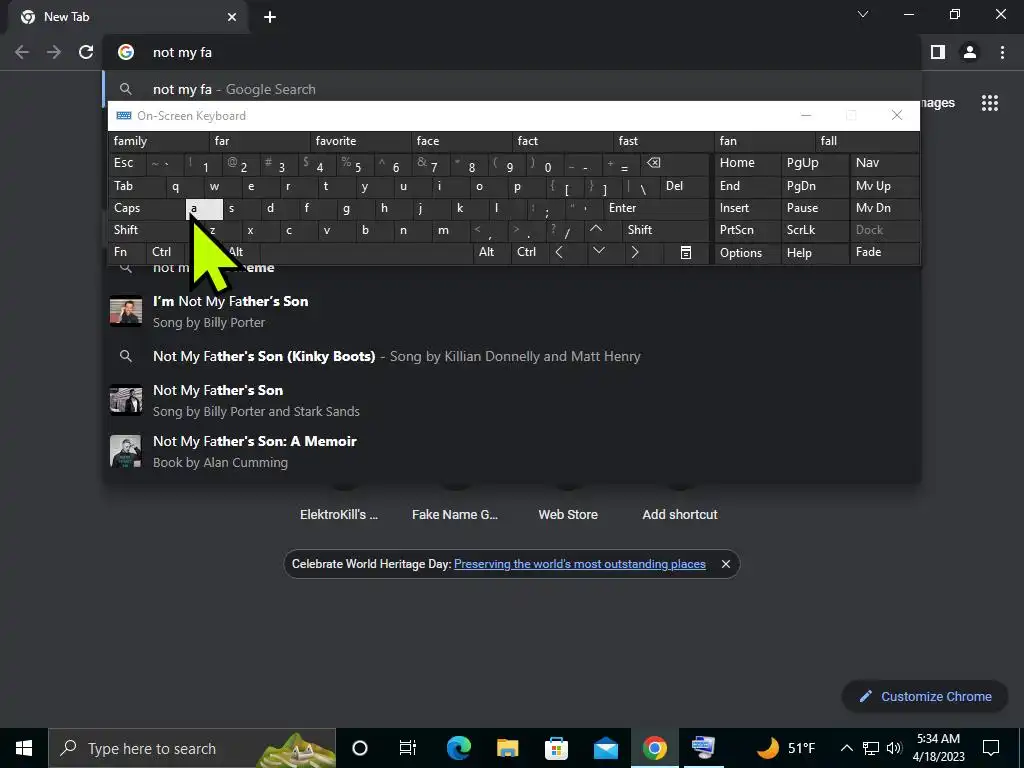Select Not My Father's Son by Billy Porter and Stark Sands
1024x768 pixels.
pos(513,400)
